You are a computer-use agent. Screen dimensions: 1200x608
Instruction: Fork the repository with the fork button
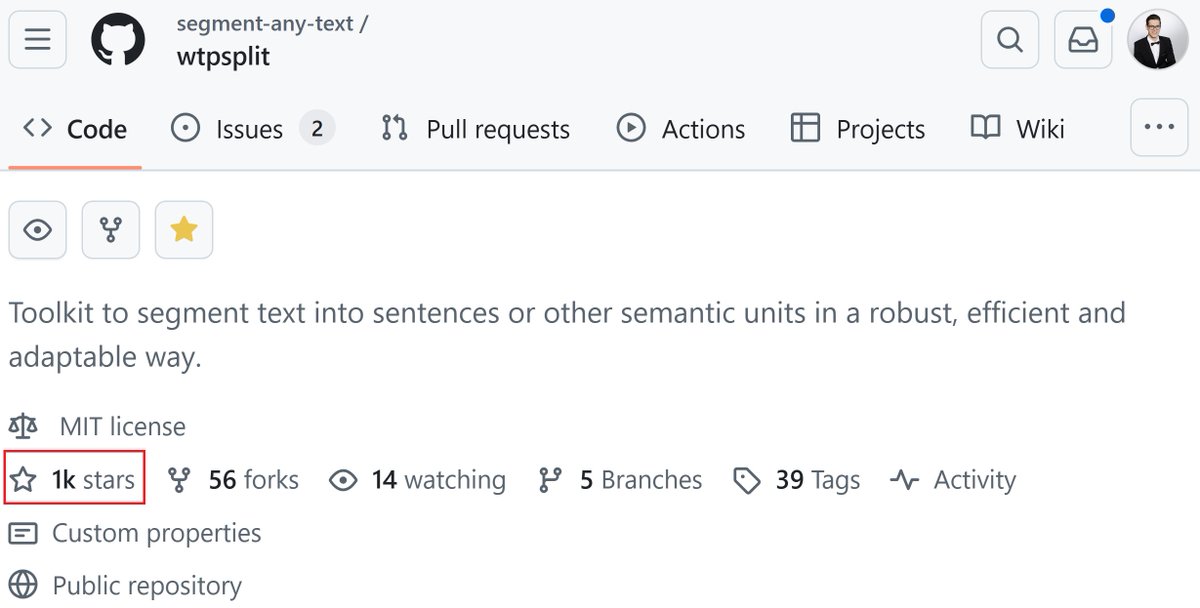coord(111,230)
